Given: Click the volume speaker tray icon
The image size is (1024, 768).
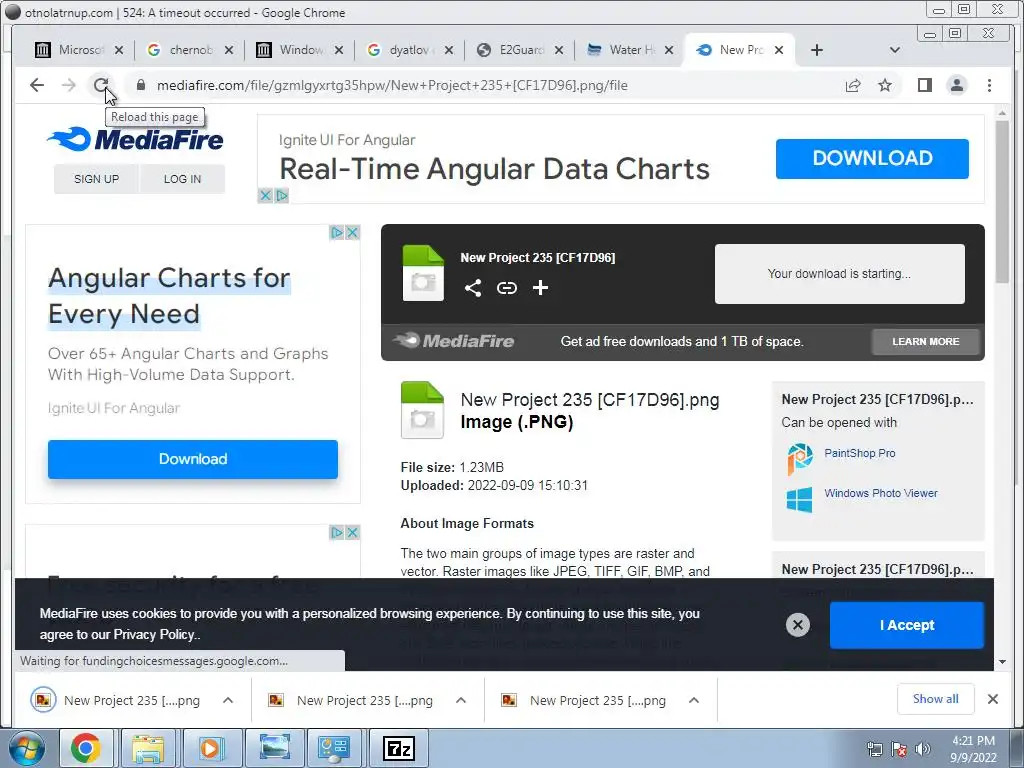Looking at the screenshot, I should [923, 749].
